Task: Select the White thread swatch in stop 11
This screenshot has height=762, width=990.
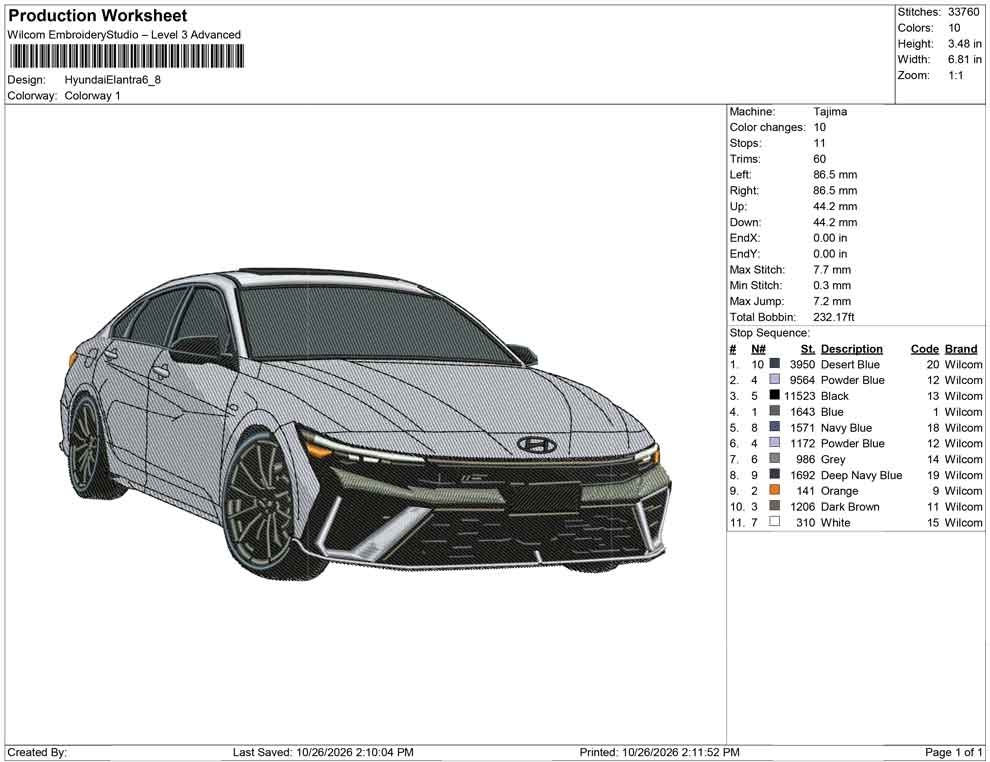Action: pyautogui.click(x=774, y=521)
